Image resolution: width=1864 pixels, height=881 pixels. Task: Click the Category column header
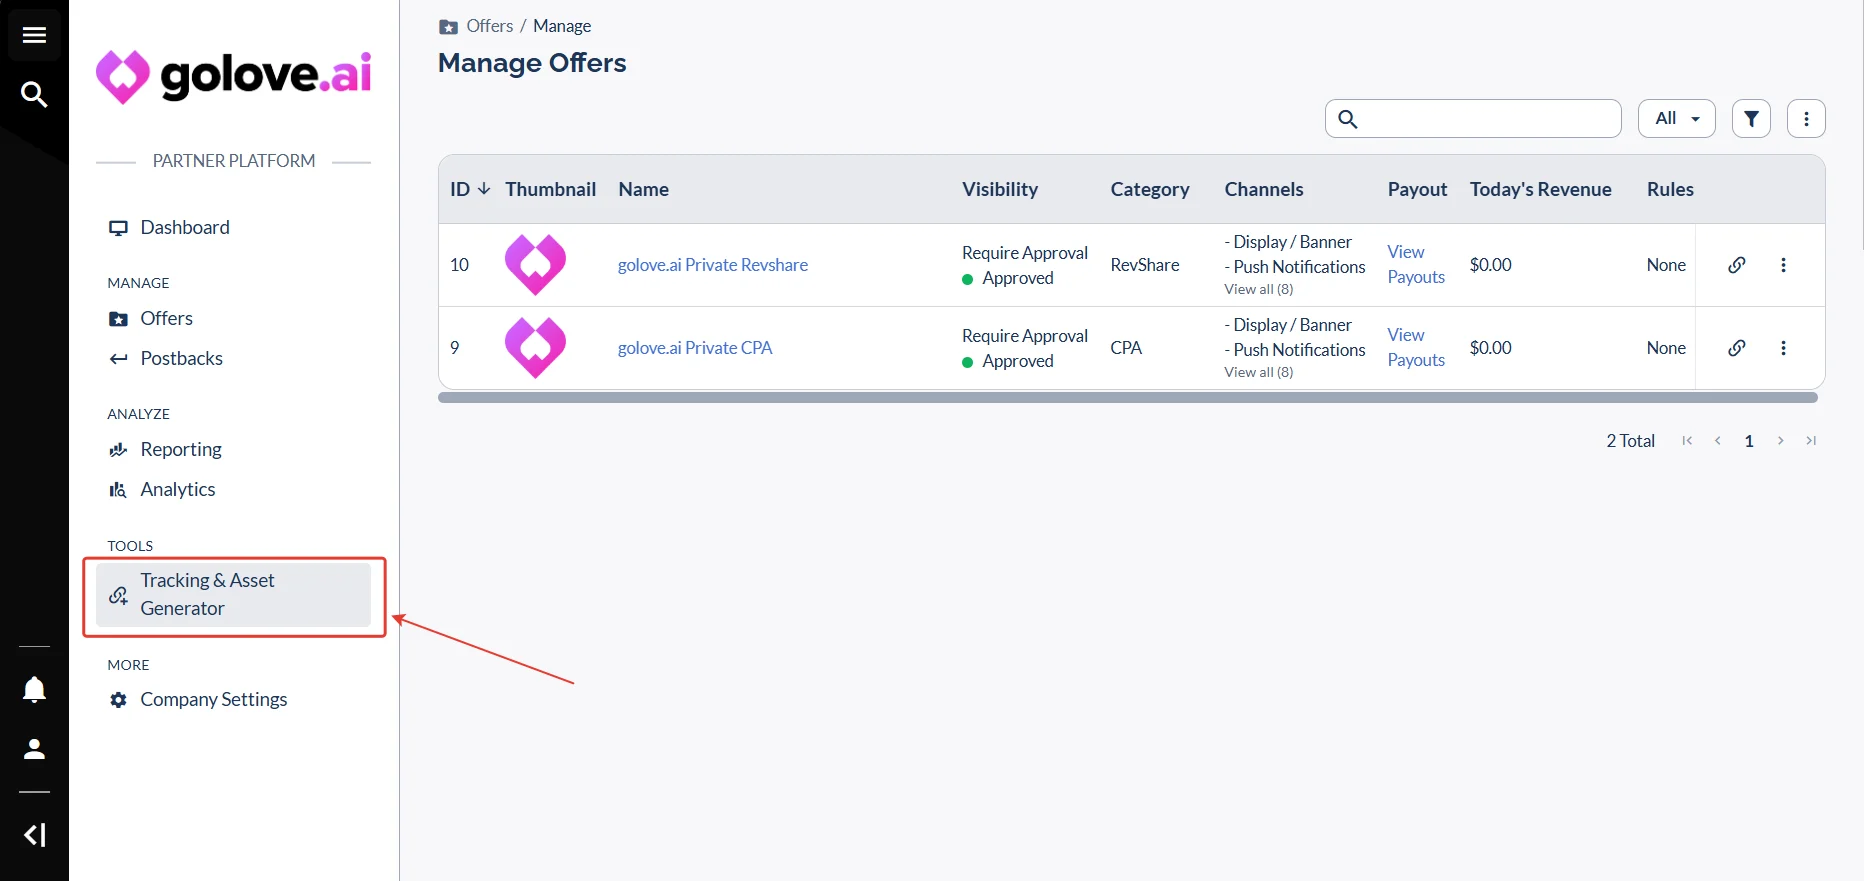tap(1150, 190)
